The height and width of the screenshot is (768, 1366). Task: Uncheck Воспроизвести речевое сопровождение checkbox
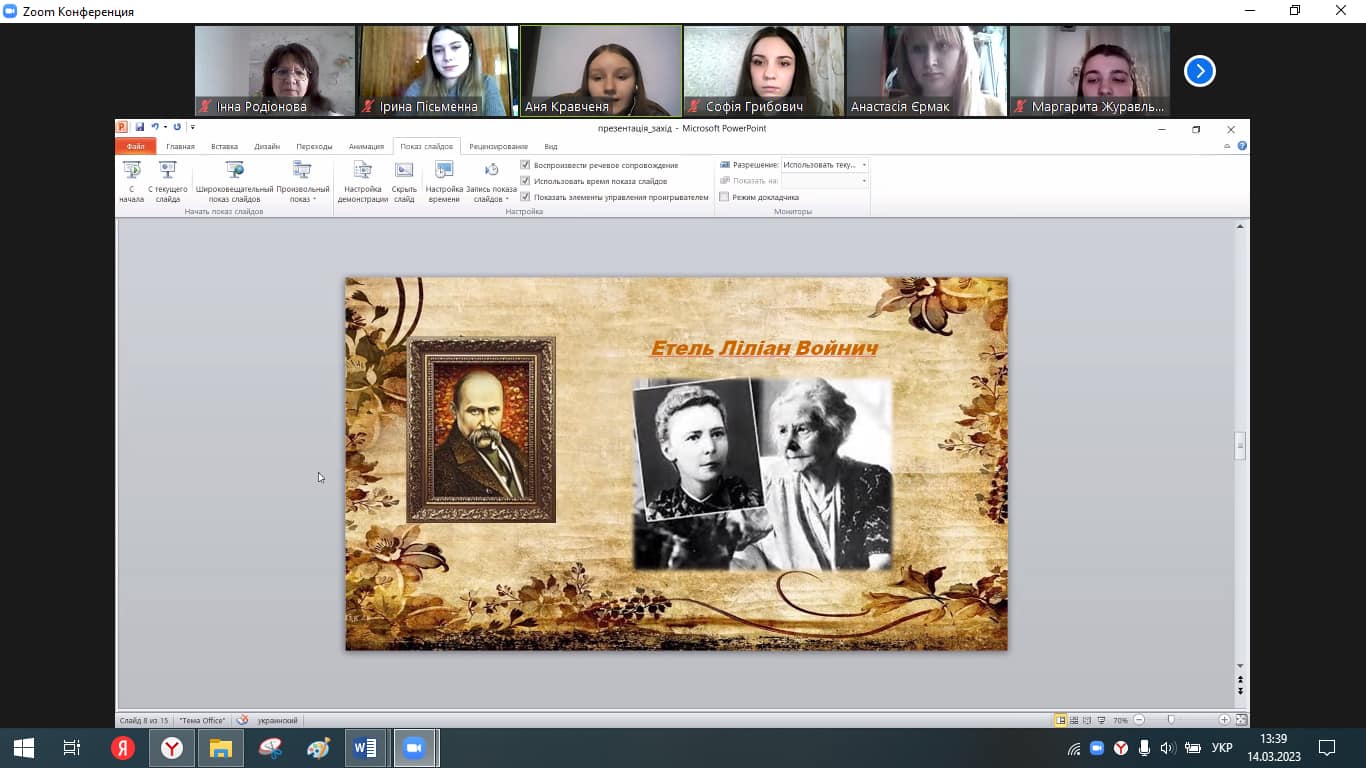coord(526,165)
